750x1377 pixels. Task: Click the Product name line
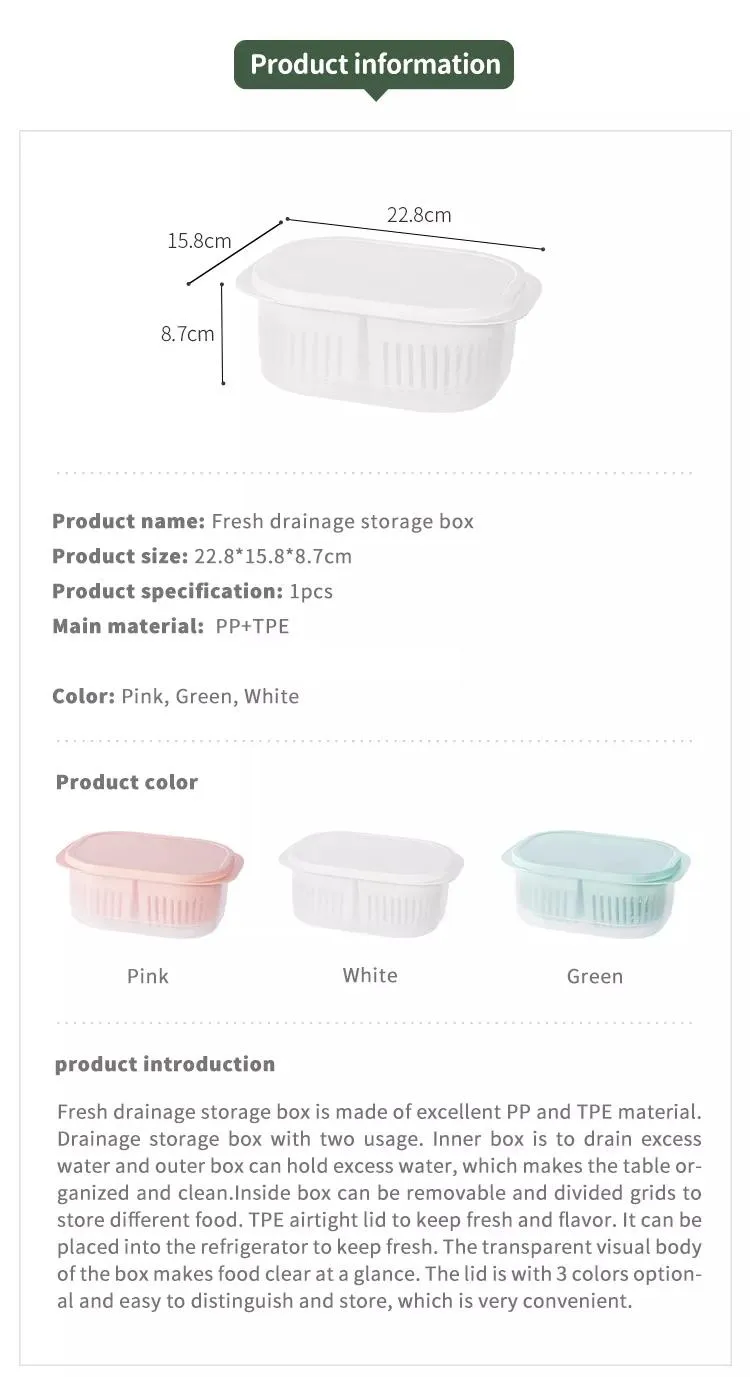coord(263,521)
